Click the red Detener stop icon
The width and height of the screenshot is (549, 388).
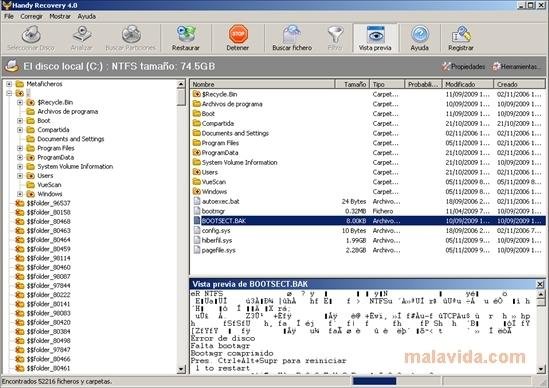click(238, 34)
